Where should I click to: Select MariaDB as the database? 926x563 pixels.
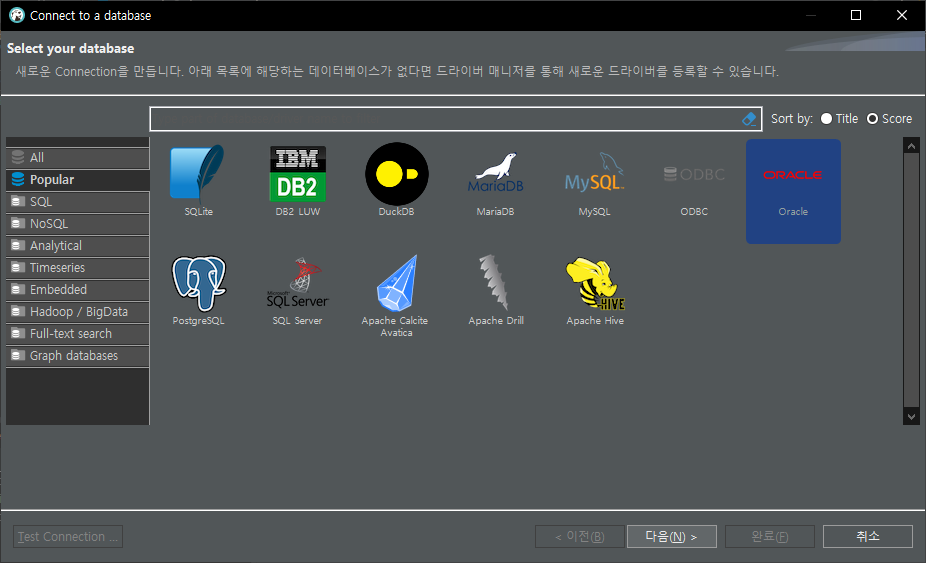(x=495, y=174)
